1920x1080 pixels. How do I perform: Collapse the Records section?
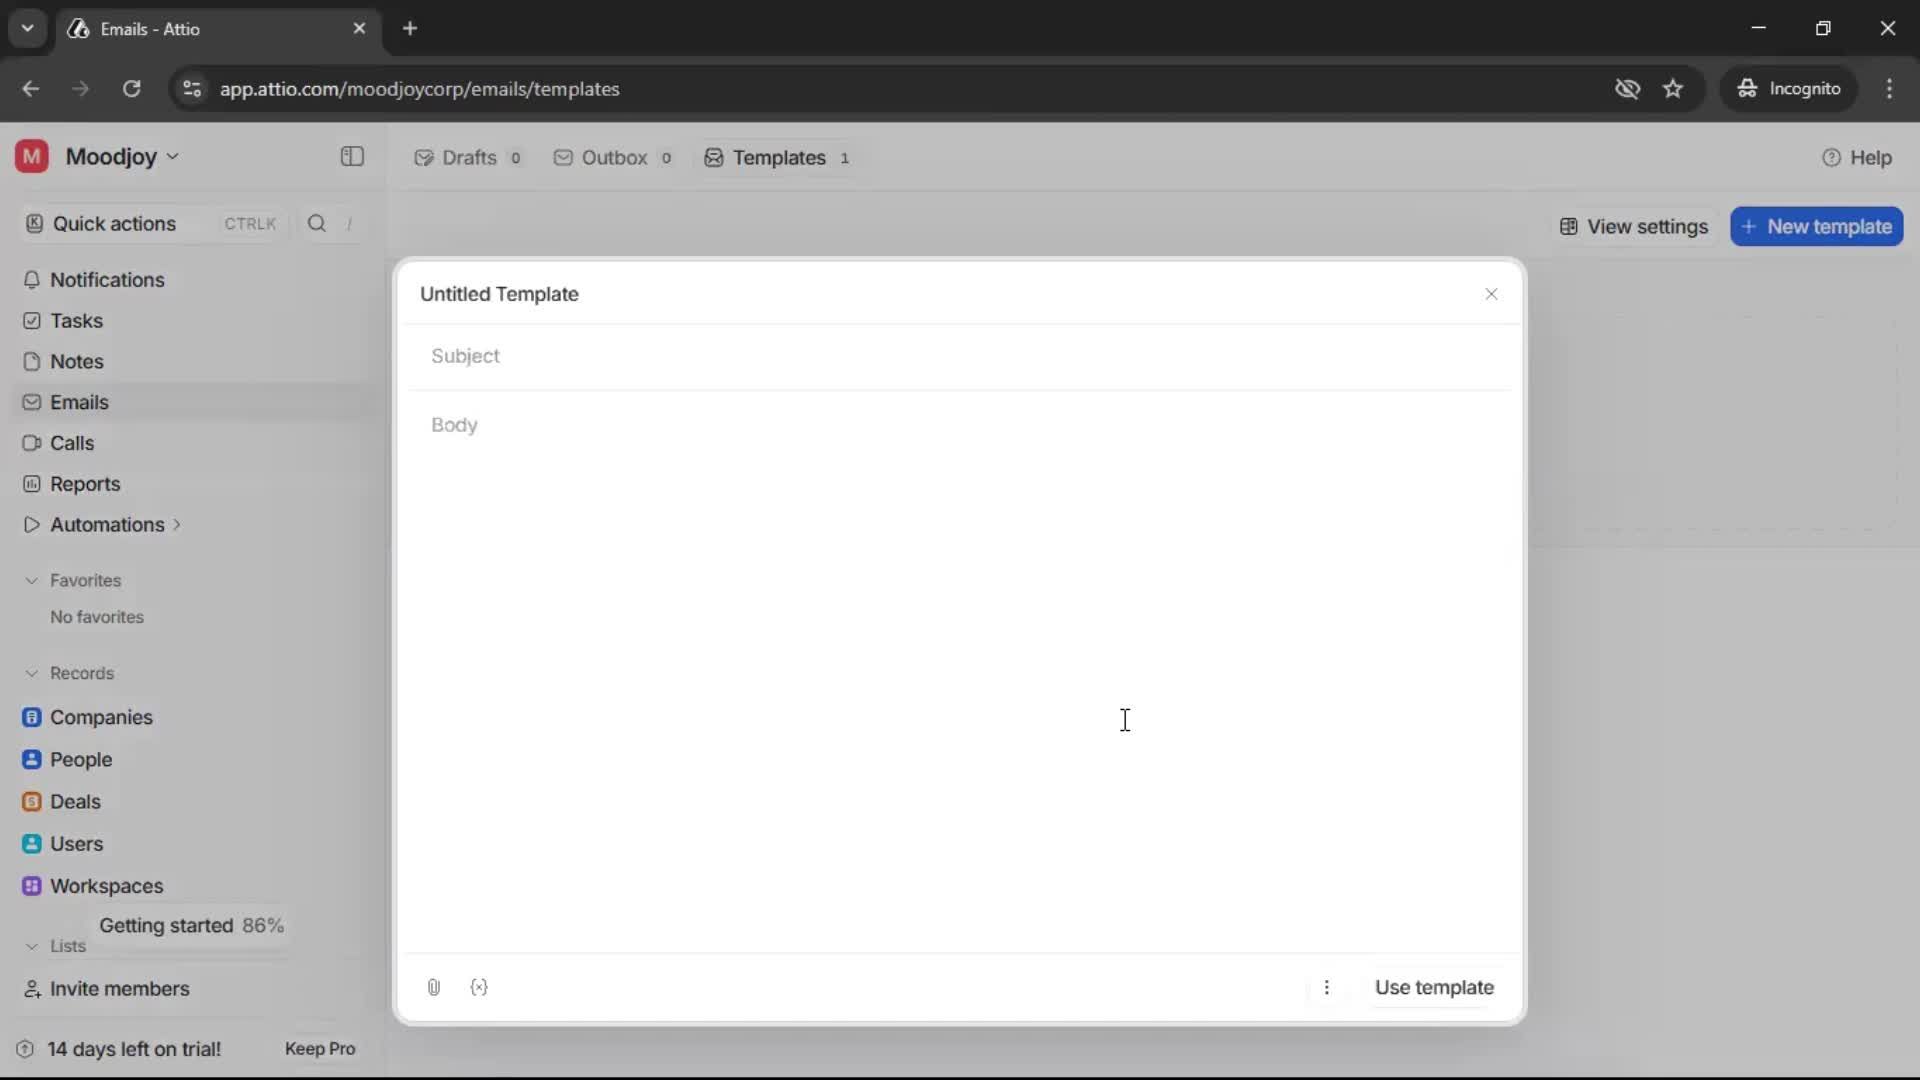(x=31, y=674)
